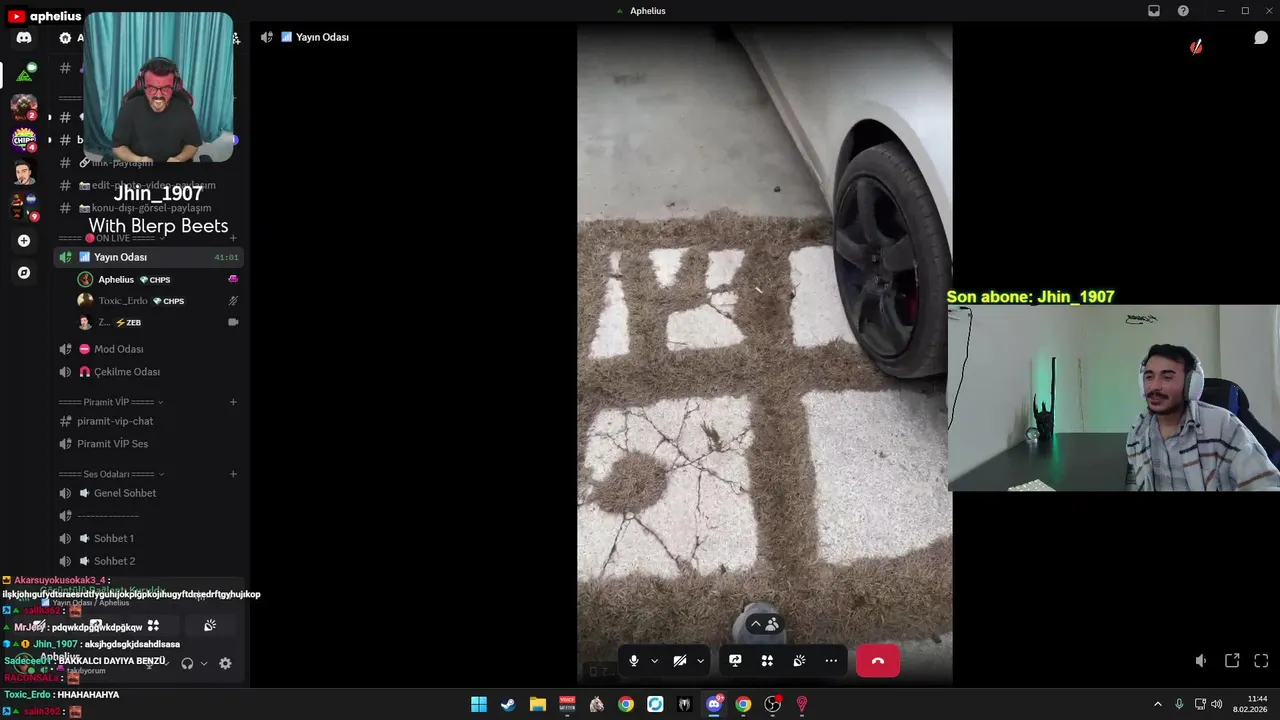The image size is (1280, 720).
Task: Turn on camera in call controls
Action: pos(680,661)
